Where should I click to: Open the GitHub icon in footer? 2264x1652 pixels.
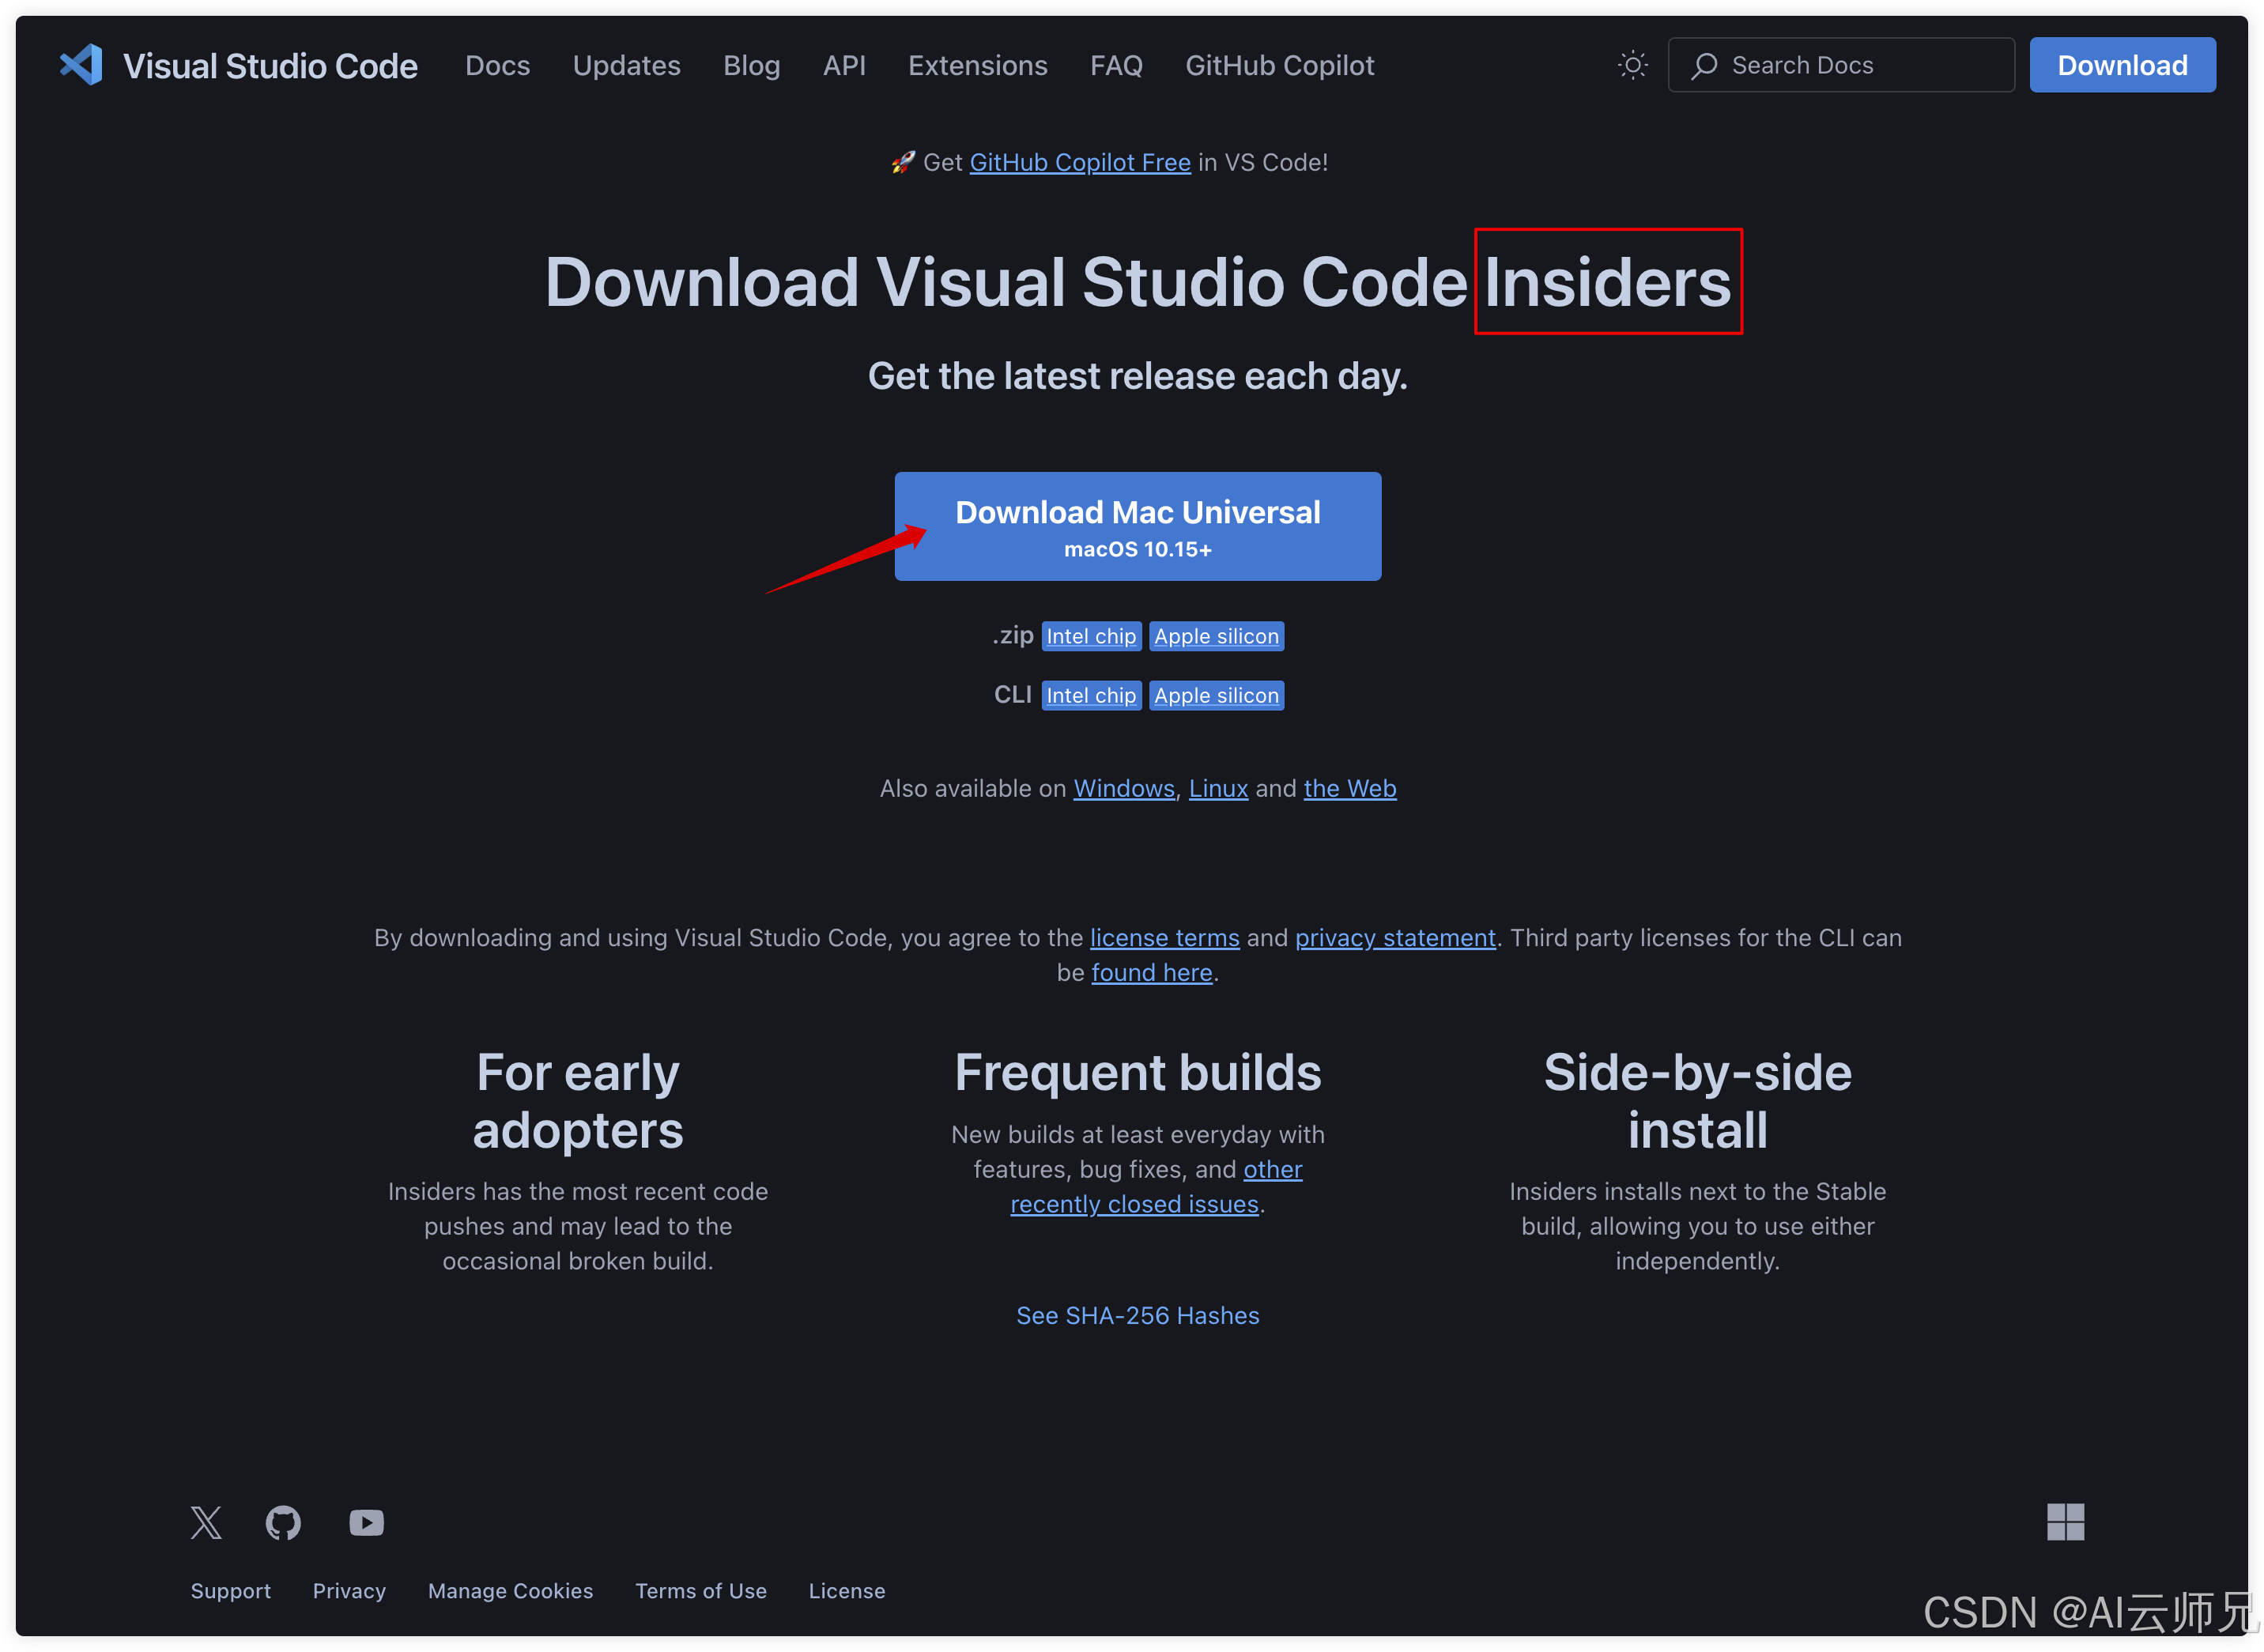pyautogui.click(x=283, y=1522)
